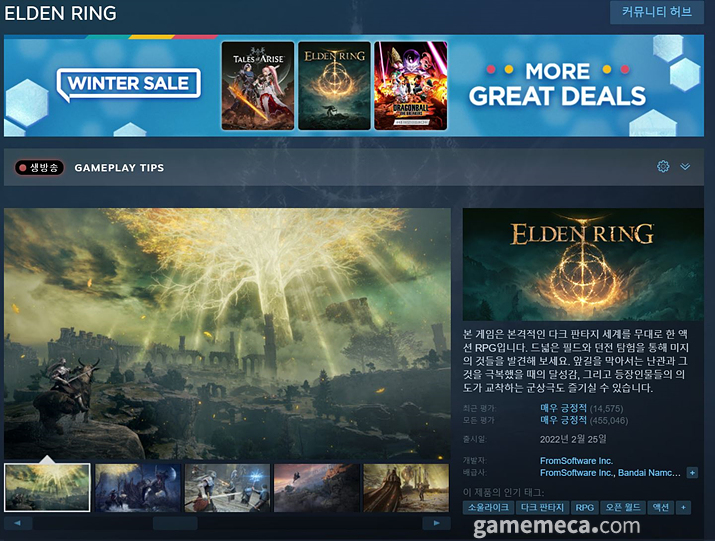Open Tales of Arise sale capsule
Screen dimensions: 715x541
tap(258, 86)
